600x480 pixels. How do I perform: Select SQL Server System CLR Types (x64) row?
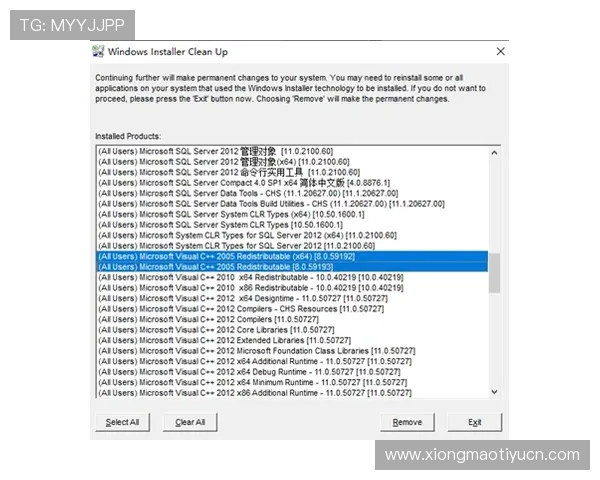(x=292, y=214)
